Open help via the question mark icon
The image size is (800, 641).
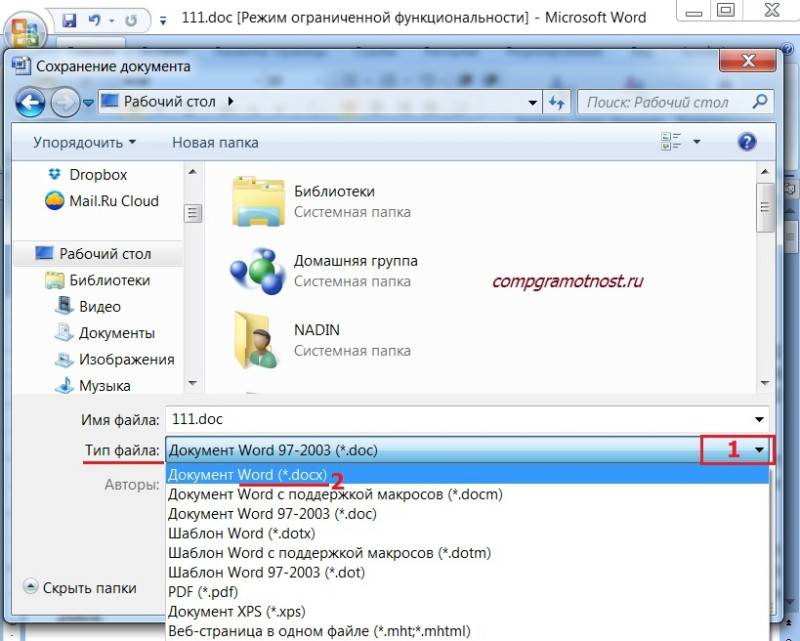pyautogui.click(x=746, y=142)
